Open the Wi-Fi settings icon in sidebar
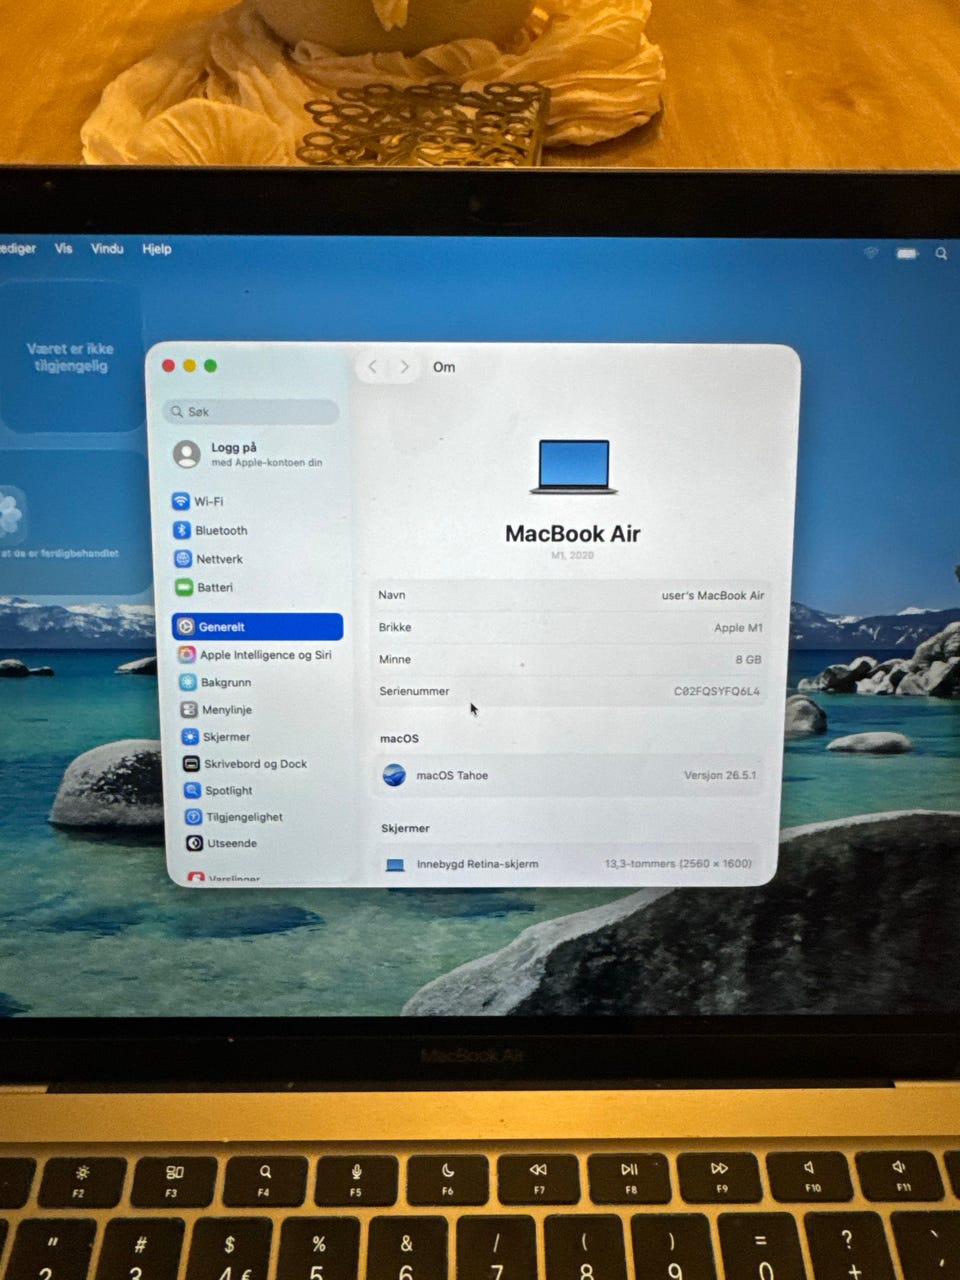 [x=181, y=501]
